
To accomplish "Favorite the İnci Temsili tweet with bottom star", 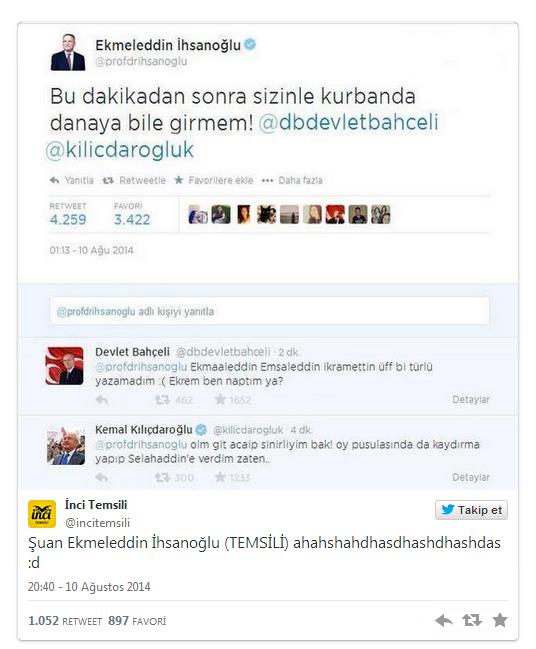I will [500, 620].
